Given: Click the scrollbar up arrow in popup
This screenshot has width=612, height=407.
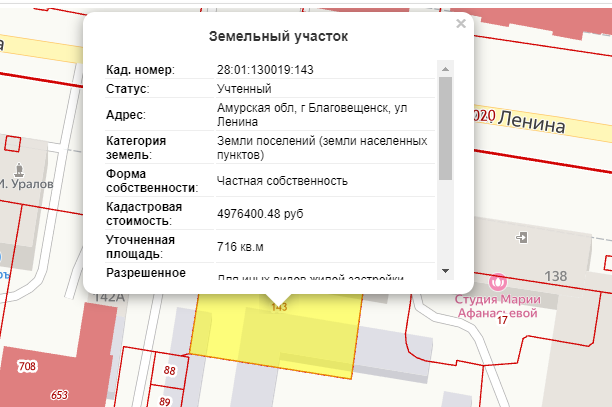Looking at the screenshot, I should point(445,68).
